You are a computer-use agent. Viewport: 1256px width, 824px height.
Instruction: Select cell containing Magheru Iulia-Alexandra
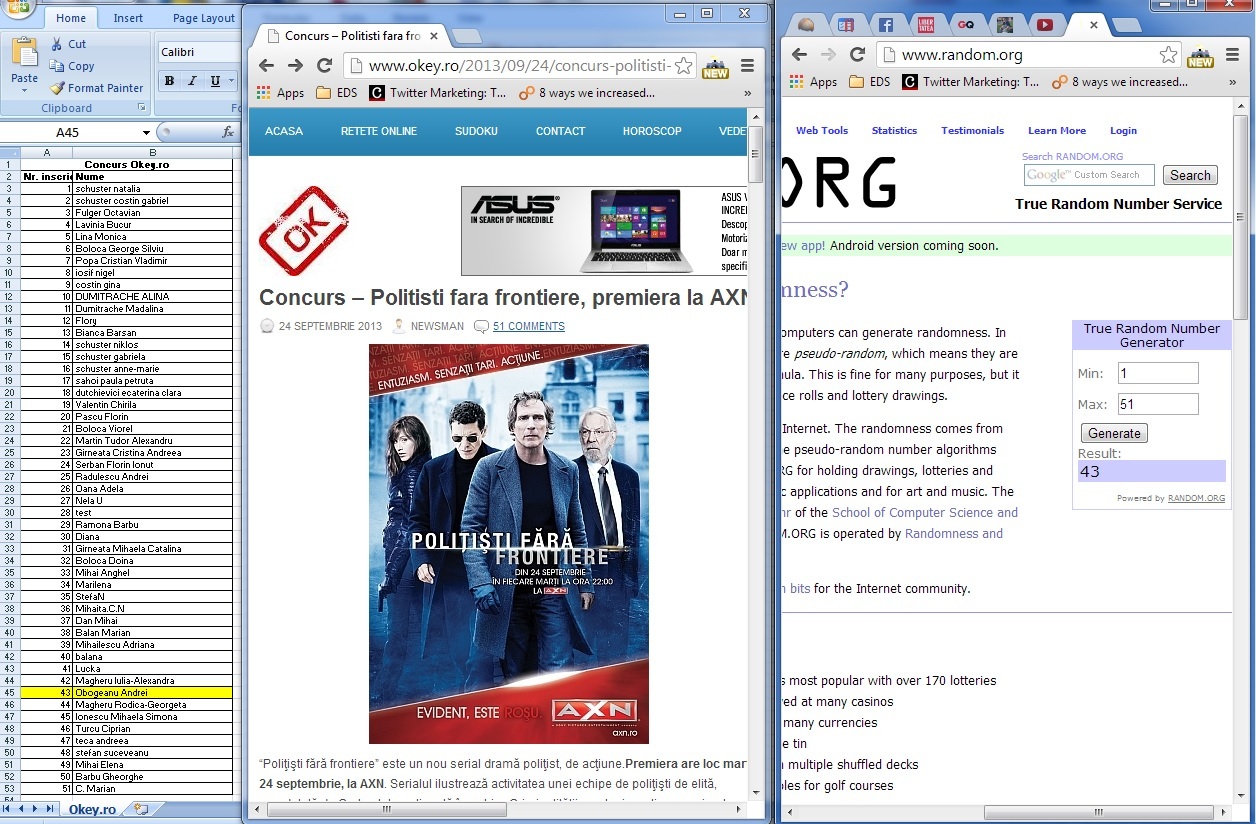(152, 680)
